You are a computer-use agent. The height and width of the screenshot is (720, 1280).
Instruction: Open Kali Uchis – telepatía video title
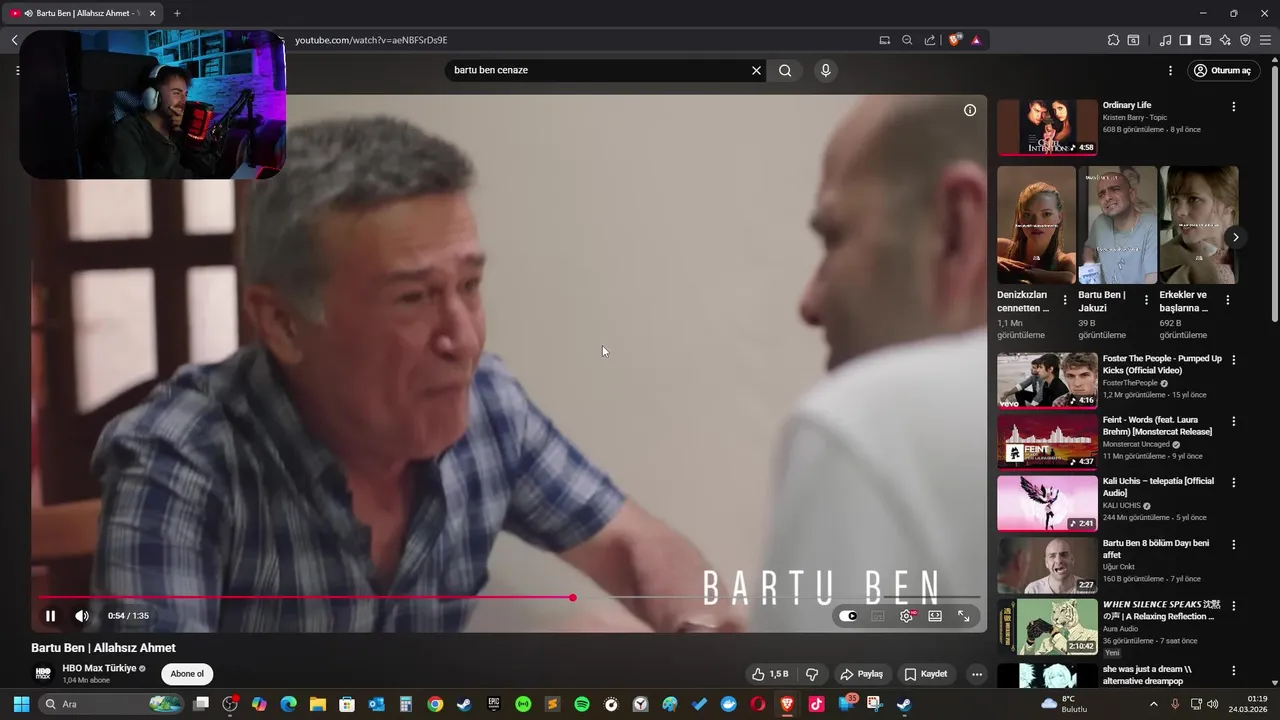point(1158,487)
